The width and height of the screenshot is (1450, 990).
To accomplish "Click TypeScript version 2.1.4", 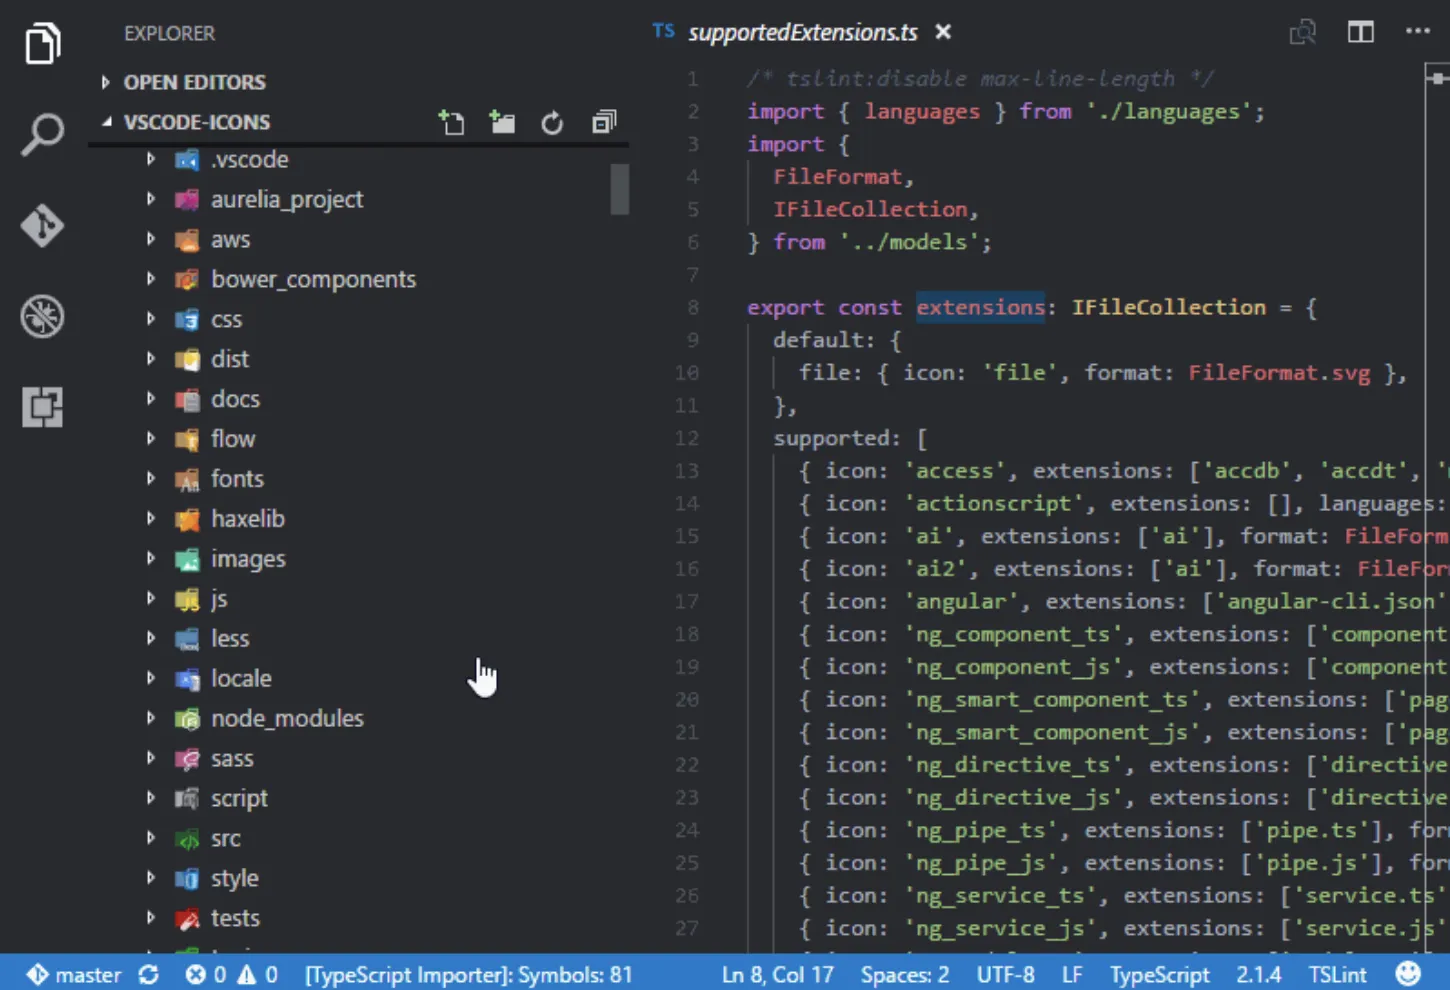I will tap(1259, 974).
